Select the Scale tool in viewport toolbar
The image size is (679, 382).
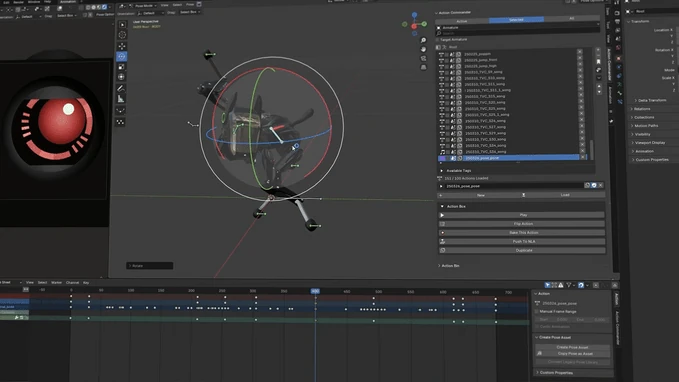(122, 67)
